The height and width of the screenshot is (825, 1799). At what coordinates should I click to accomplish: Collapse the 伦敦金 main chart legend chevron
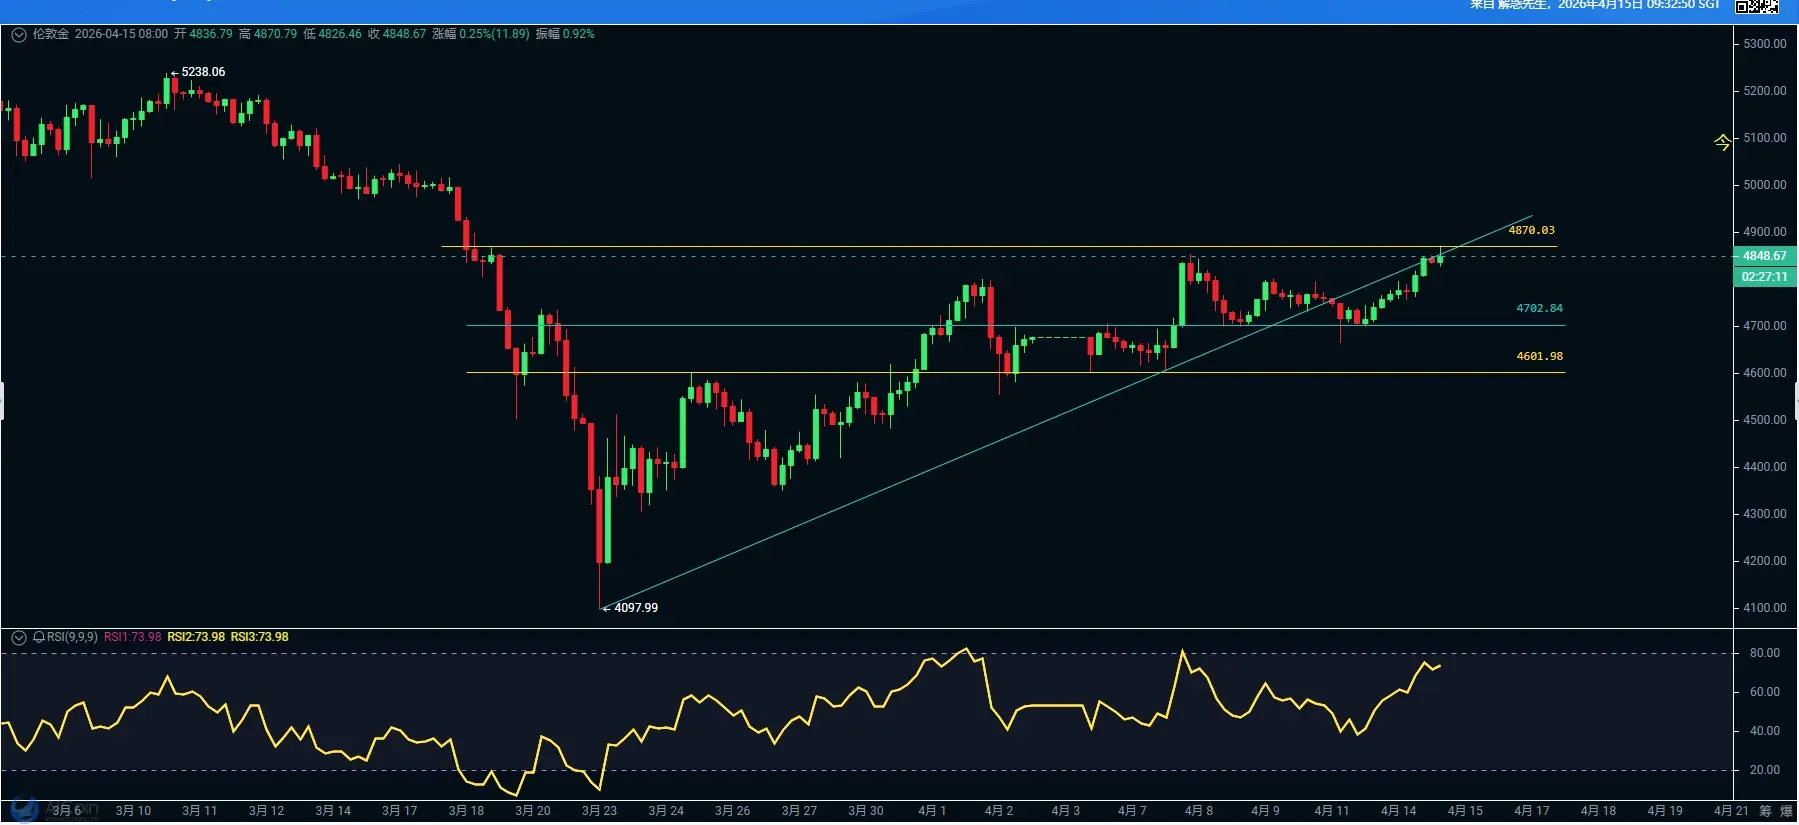click(19, 35)
